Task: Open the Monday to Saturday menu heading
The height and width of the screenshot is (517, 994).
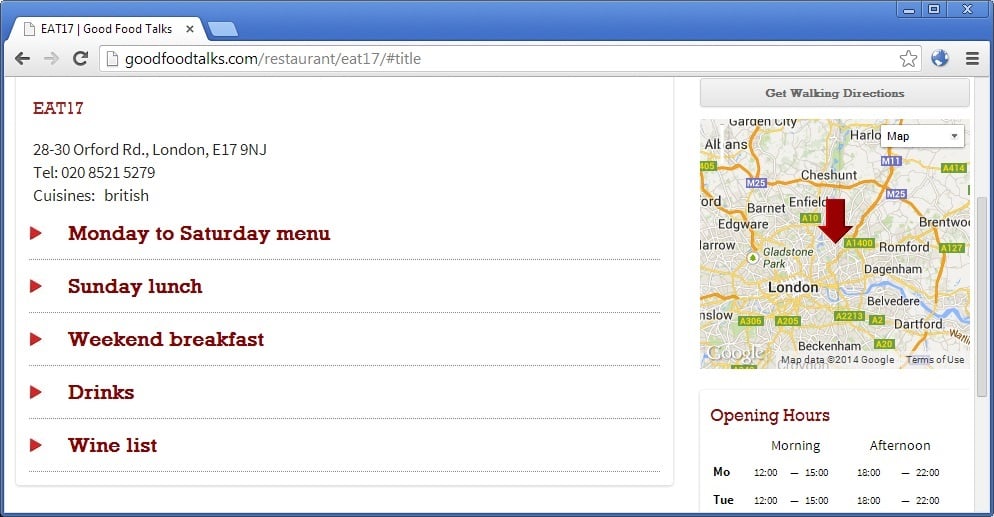Action: 199,233
